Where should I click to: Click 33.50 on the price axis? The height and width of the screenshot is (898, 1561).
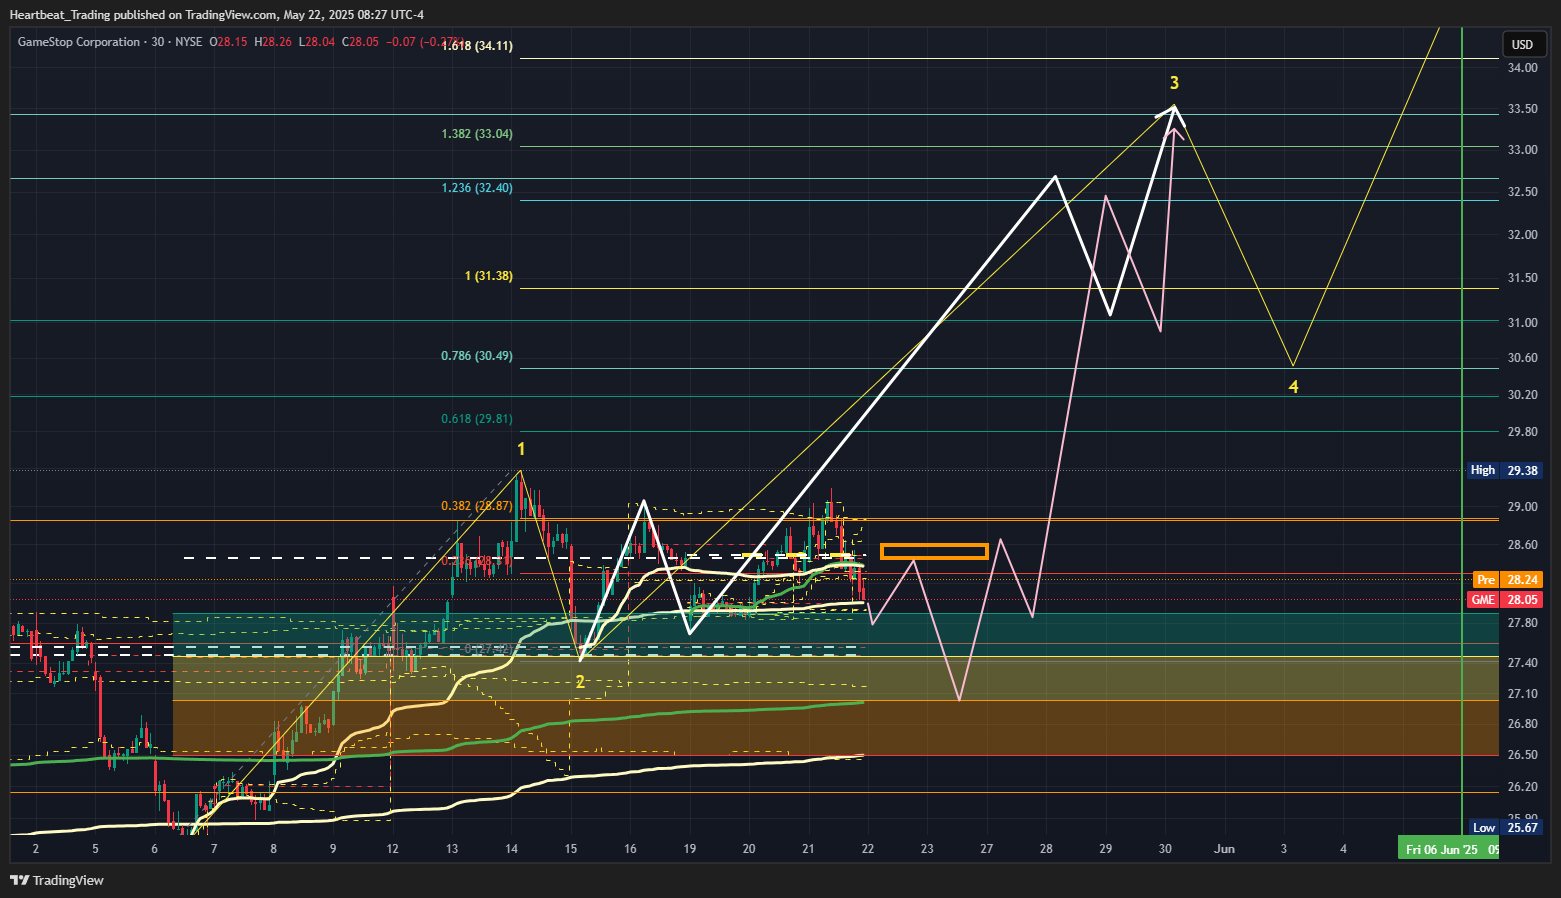click(1523, 109)
